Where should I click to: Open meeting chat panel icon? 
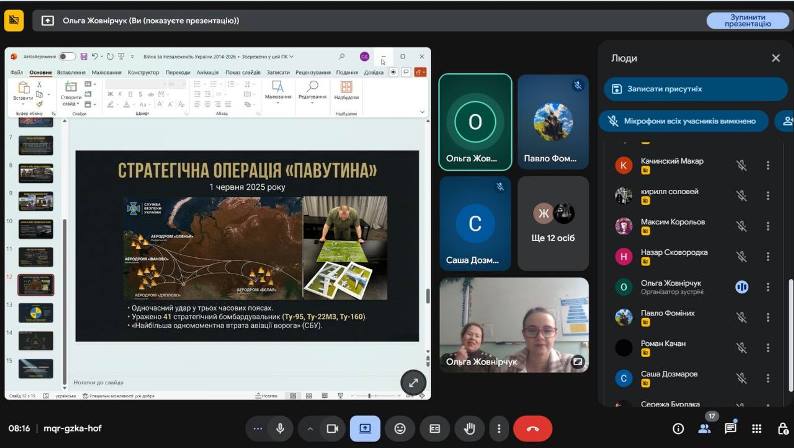(x=730, y=429)
